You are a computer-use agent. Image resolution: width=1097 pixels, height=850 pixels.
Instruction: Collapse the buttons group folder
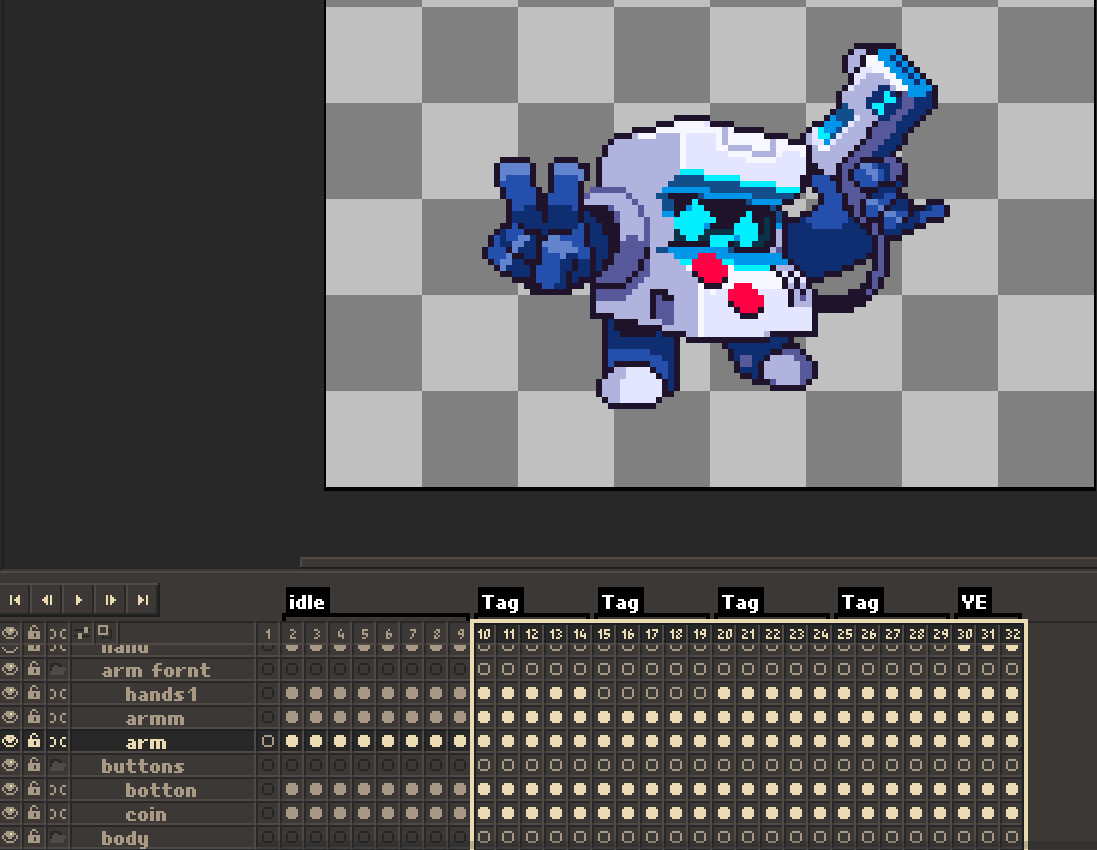pyautogui.click(x=58, y=765)
